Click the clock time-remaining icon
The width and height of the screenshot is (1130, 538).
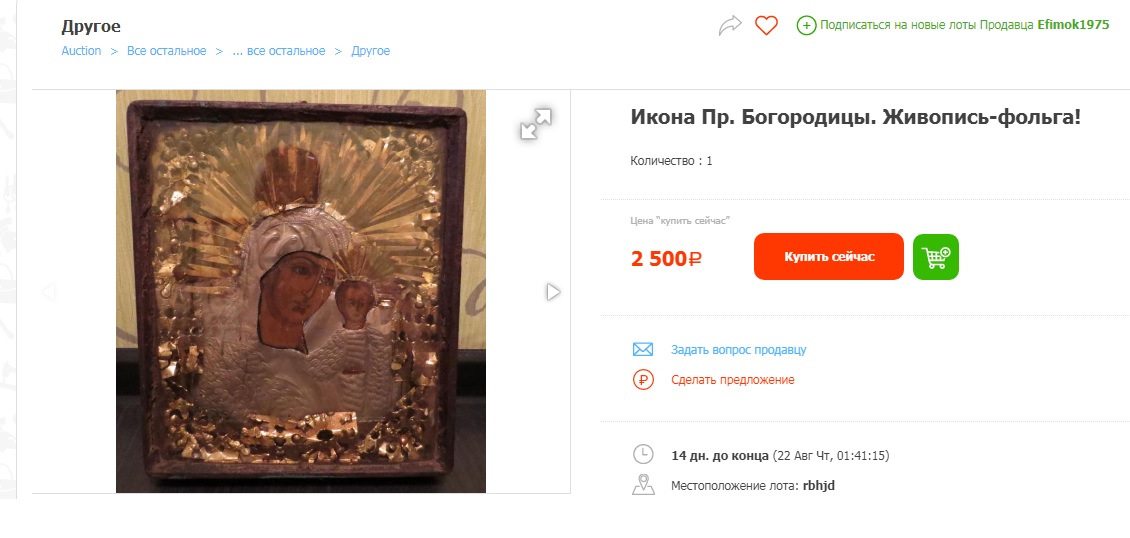(643, 455)
